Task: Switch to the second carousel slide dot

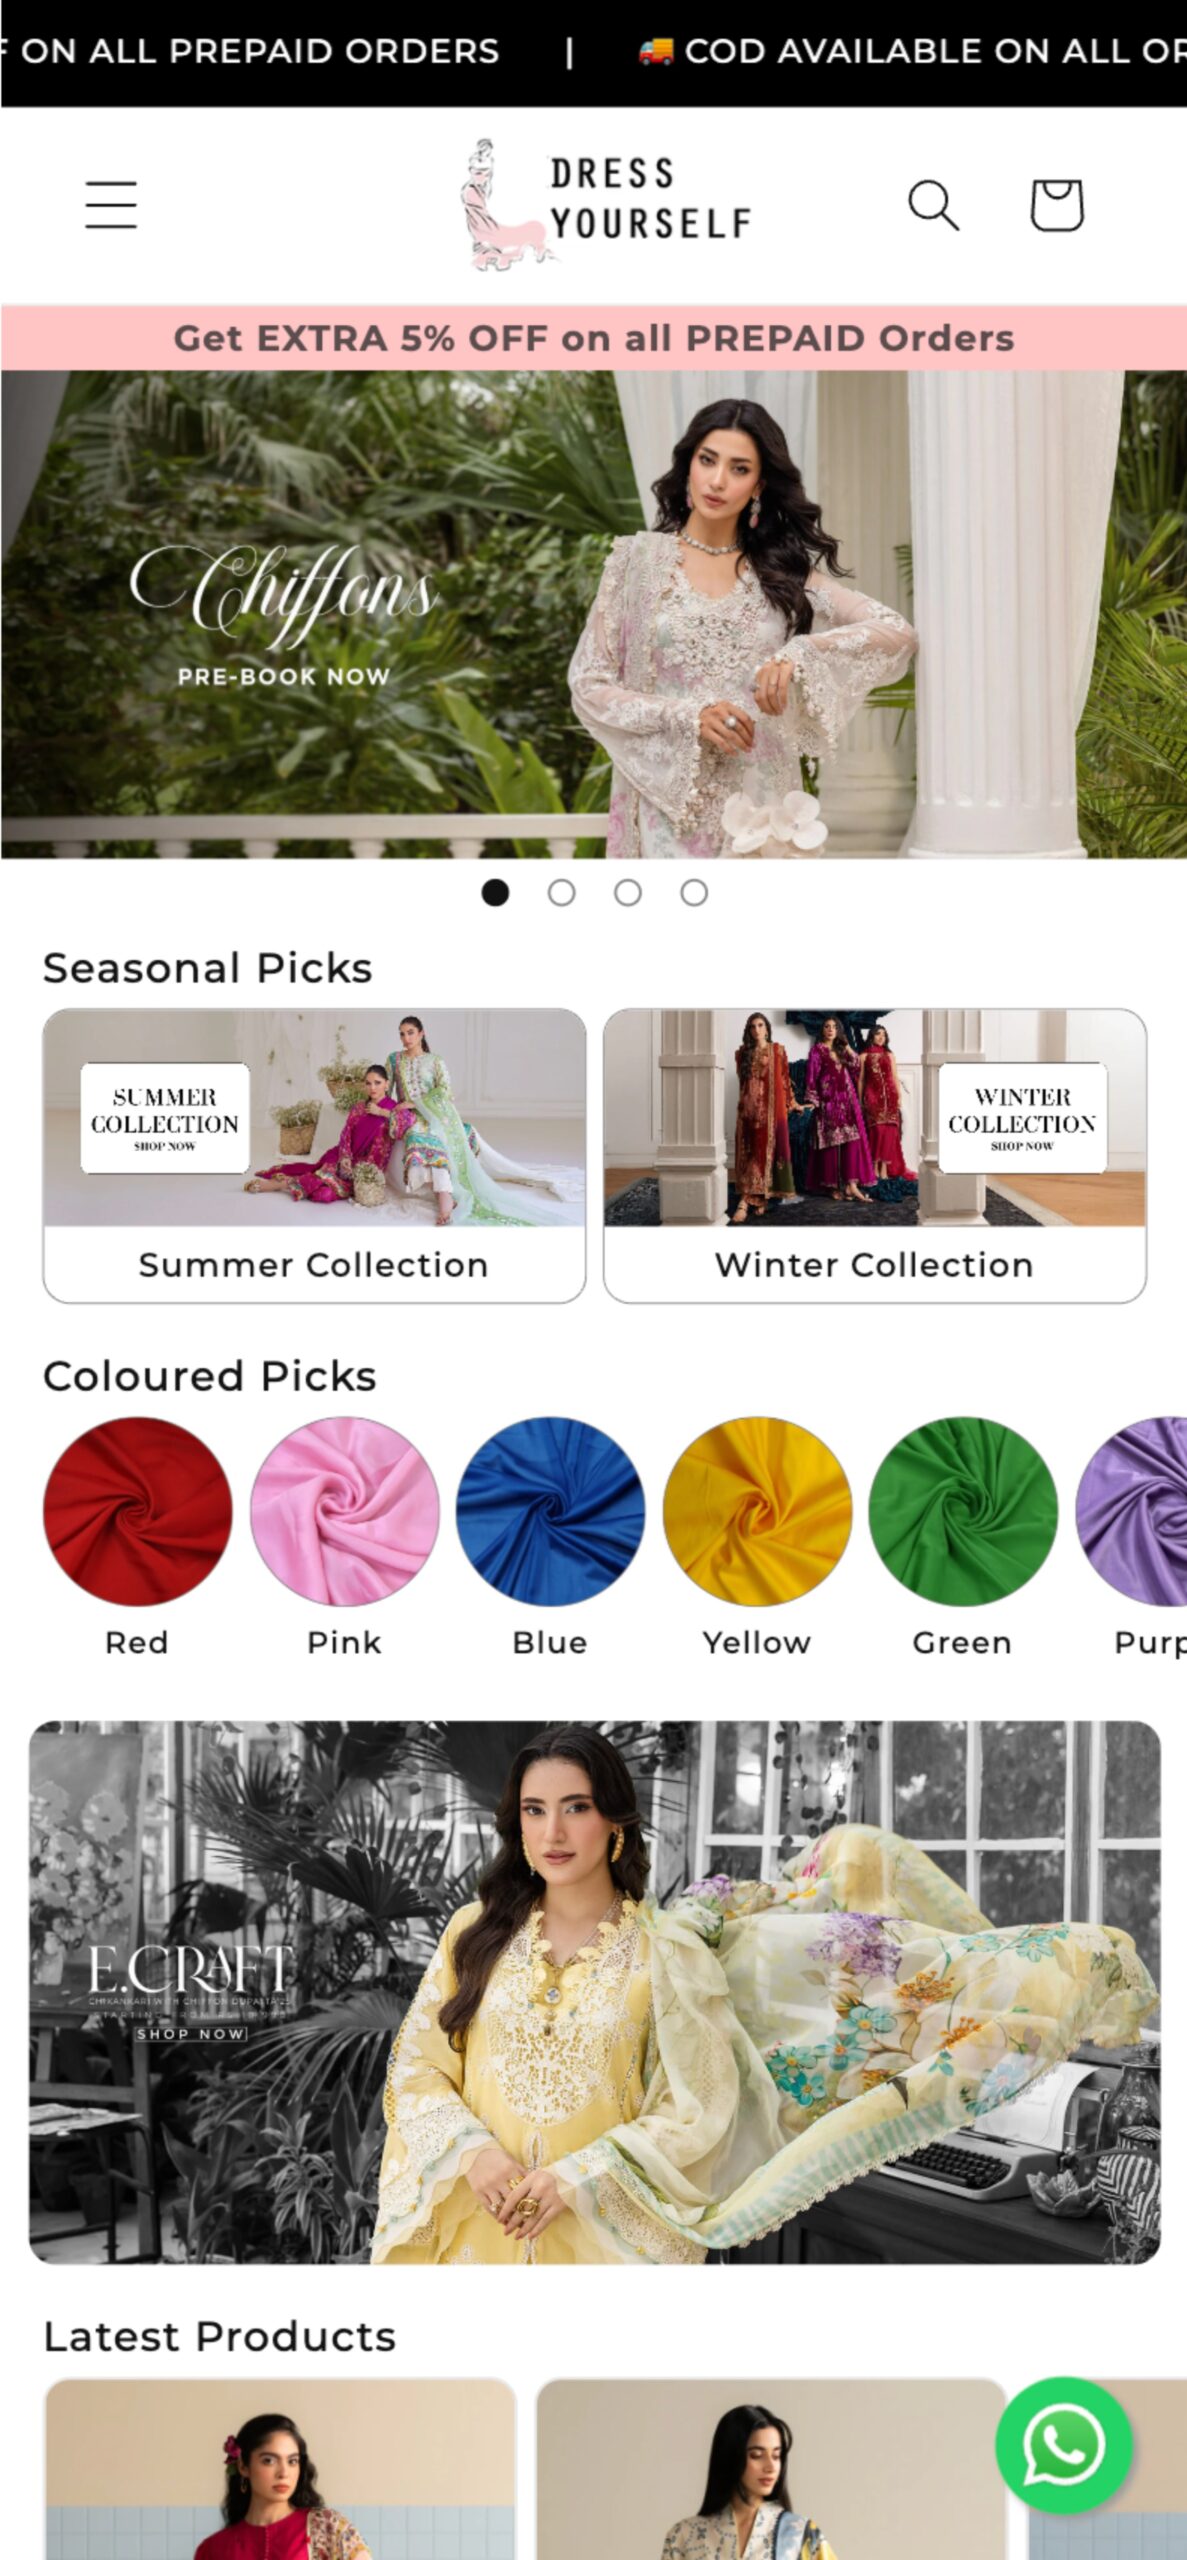Action: 561,892
